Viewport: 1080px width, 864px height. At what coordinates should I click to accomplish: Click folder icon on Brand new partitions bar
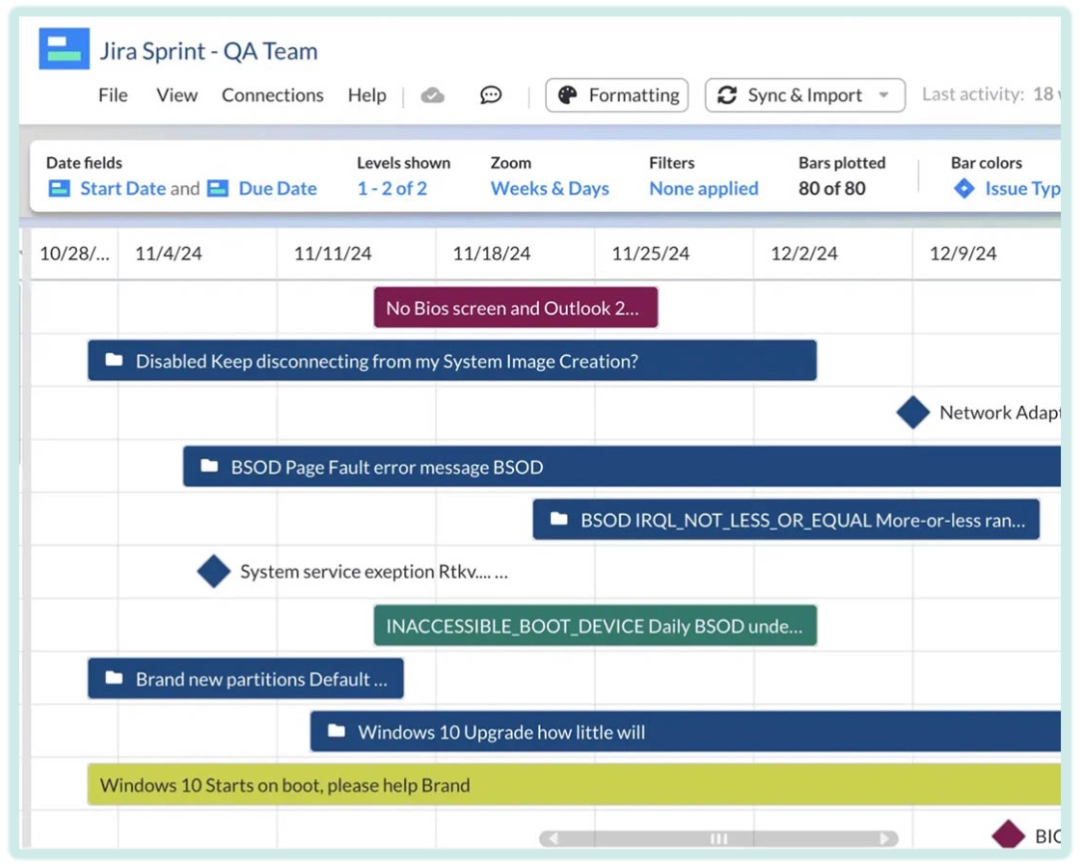[114, 679]
